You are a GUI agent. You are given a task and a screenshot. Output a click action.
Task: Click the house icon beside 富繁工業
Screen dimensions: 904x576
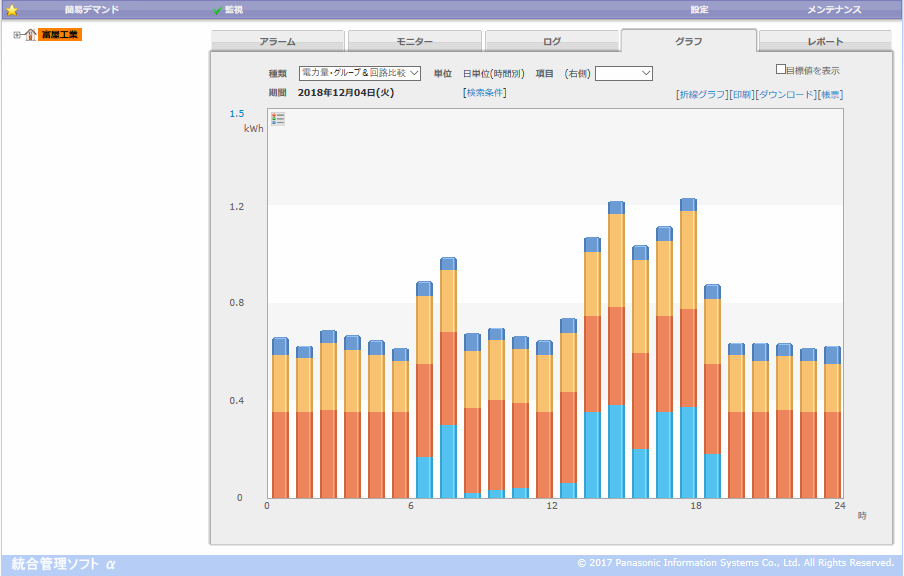click(30, 35)
